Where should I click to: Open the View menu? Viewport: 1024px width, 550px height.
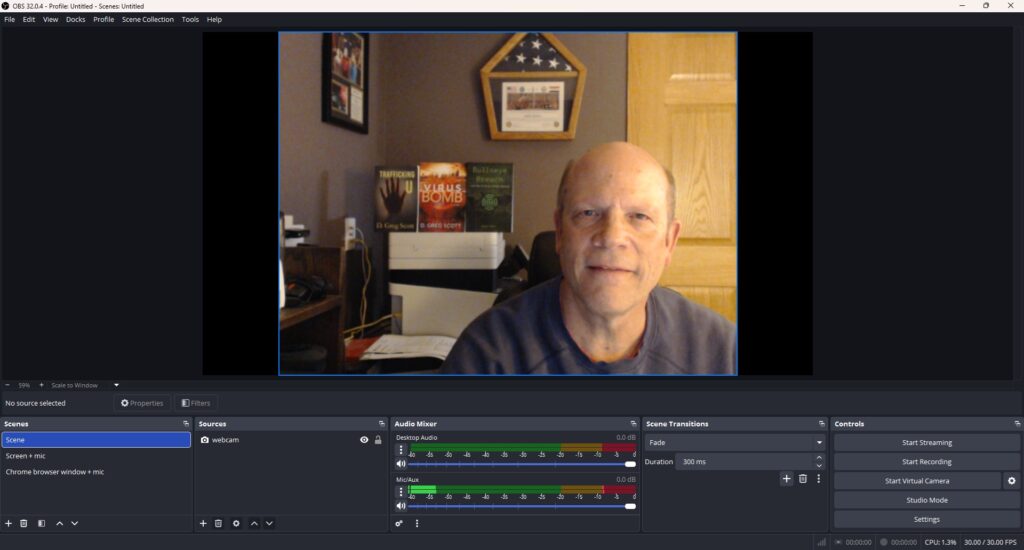[50, 20]
